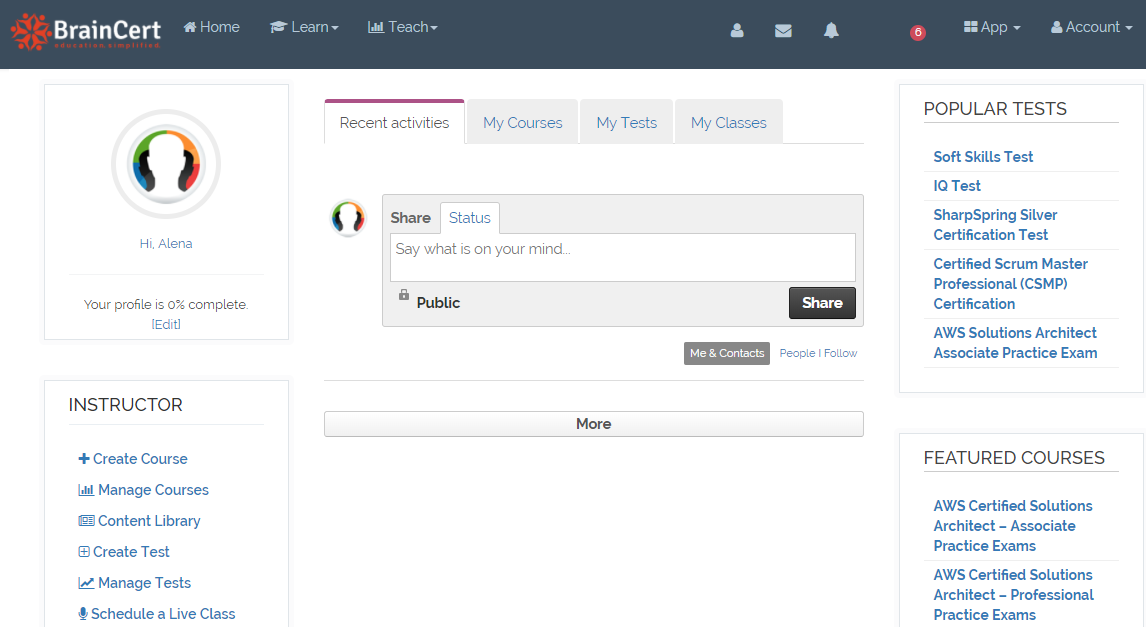Open the notifications bell icon
1146x627 pixels.
[x=831, y=30]
